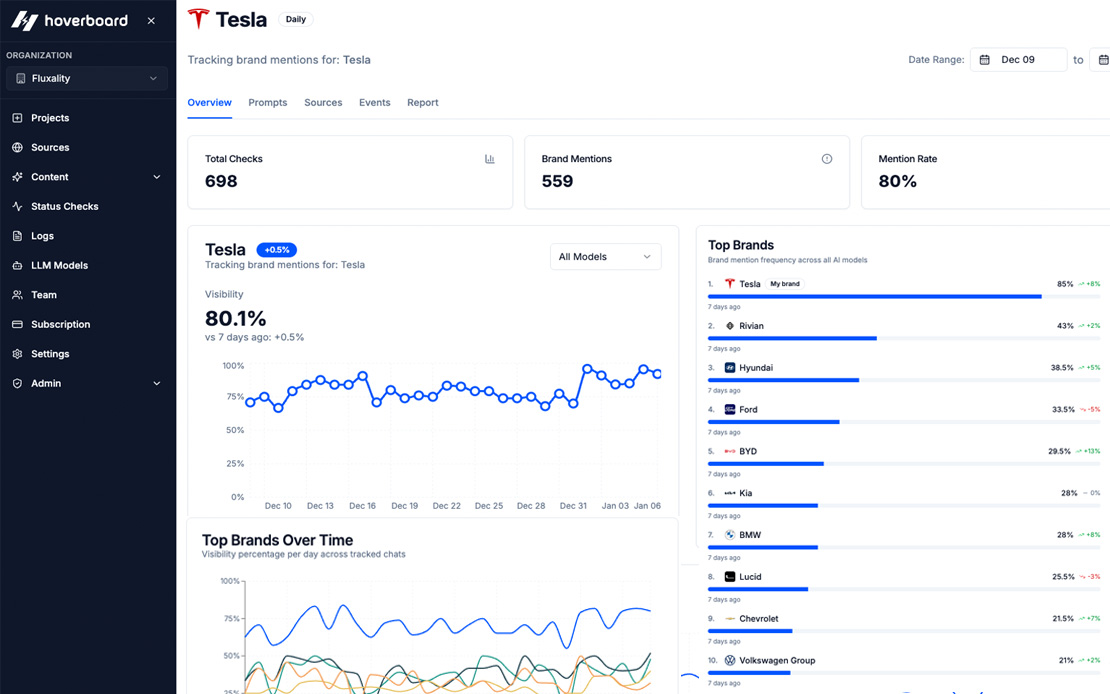
Task: Open the Team page
Action: pyautogui.click(x=87, y=295)
